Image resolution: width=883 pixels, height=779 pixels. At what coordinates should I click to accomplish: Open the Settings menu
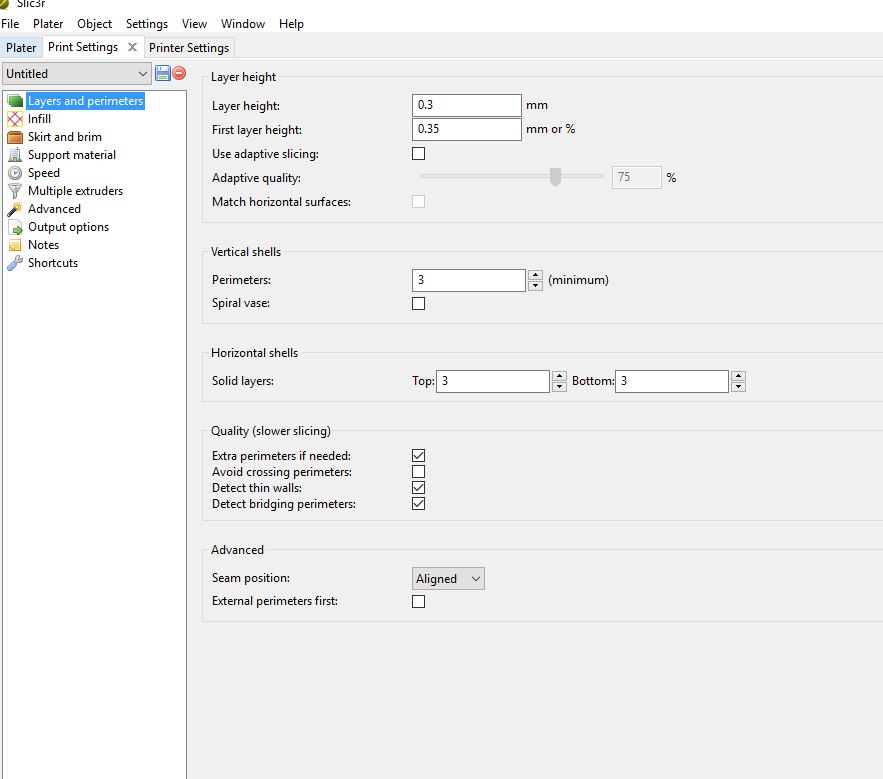tap(147, 23)
